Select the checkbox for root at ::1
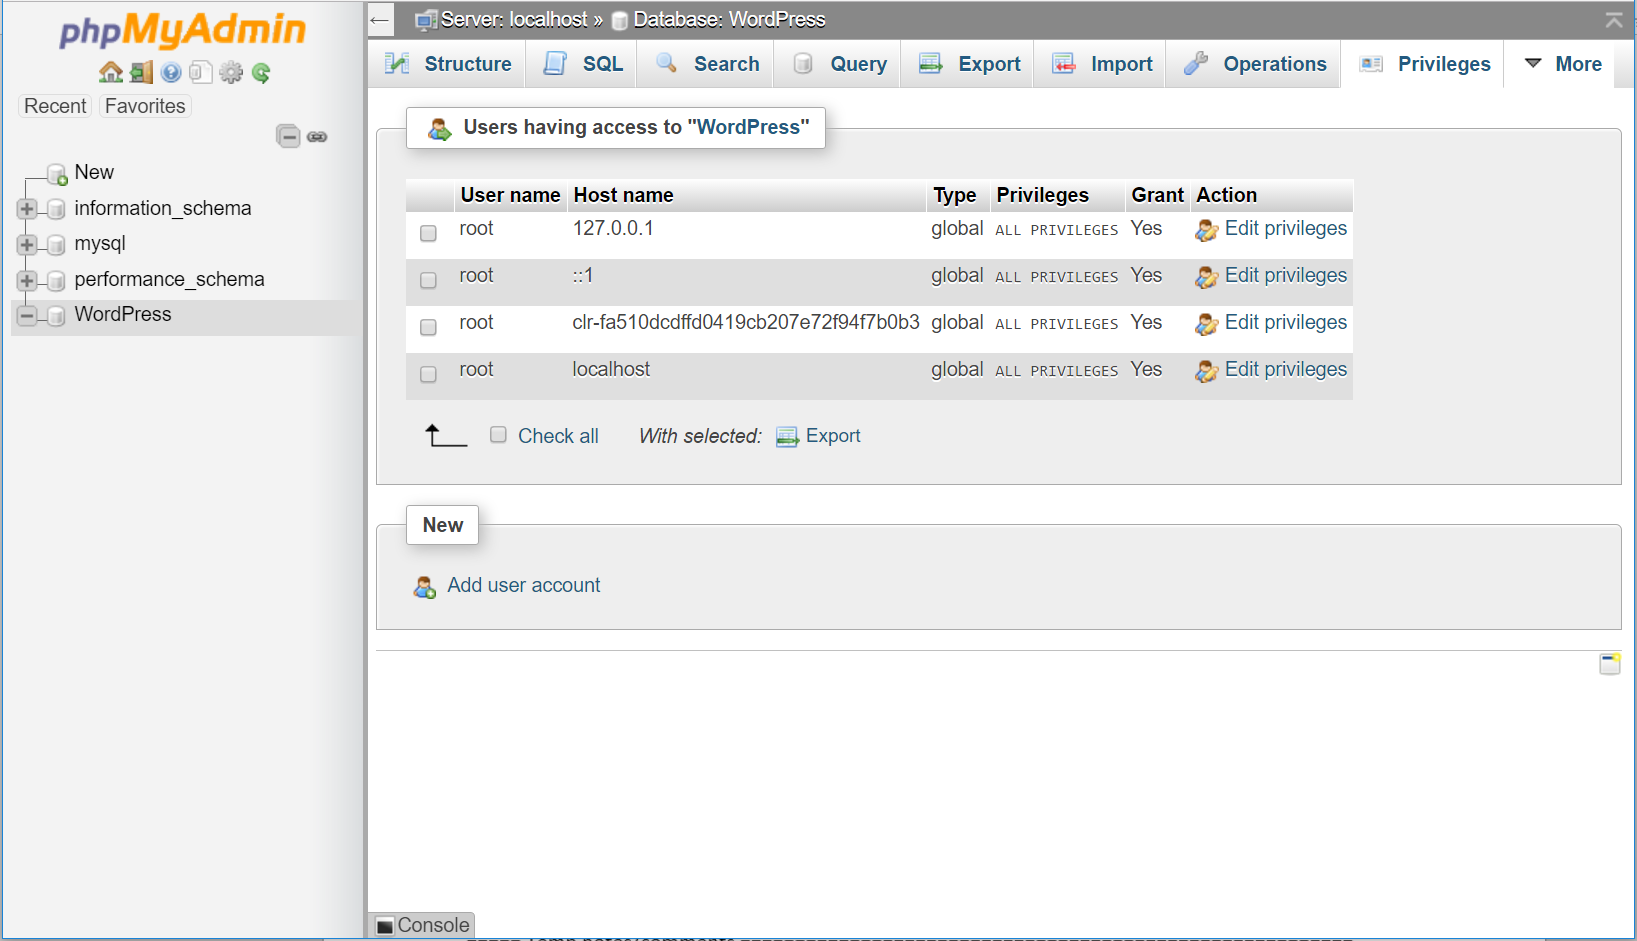The width and height of the screenshot is (1637, 941). point(428,280)
